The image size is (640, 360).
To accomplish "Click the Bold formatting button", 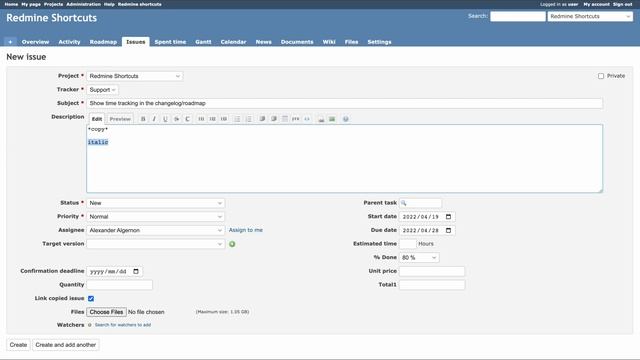I will click(143, 119).
